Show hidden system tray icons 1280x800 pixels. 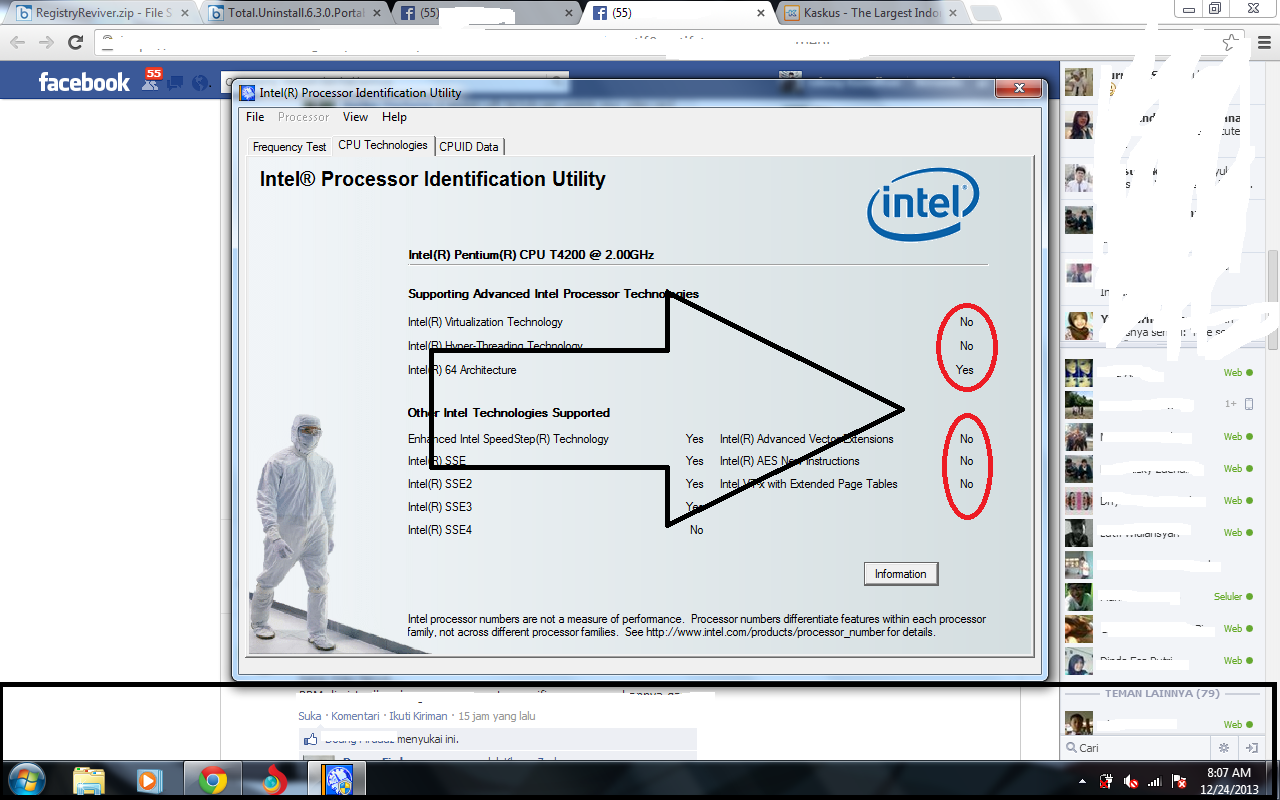1083,781
